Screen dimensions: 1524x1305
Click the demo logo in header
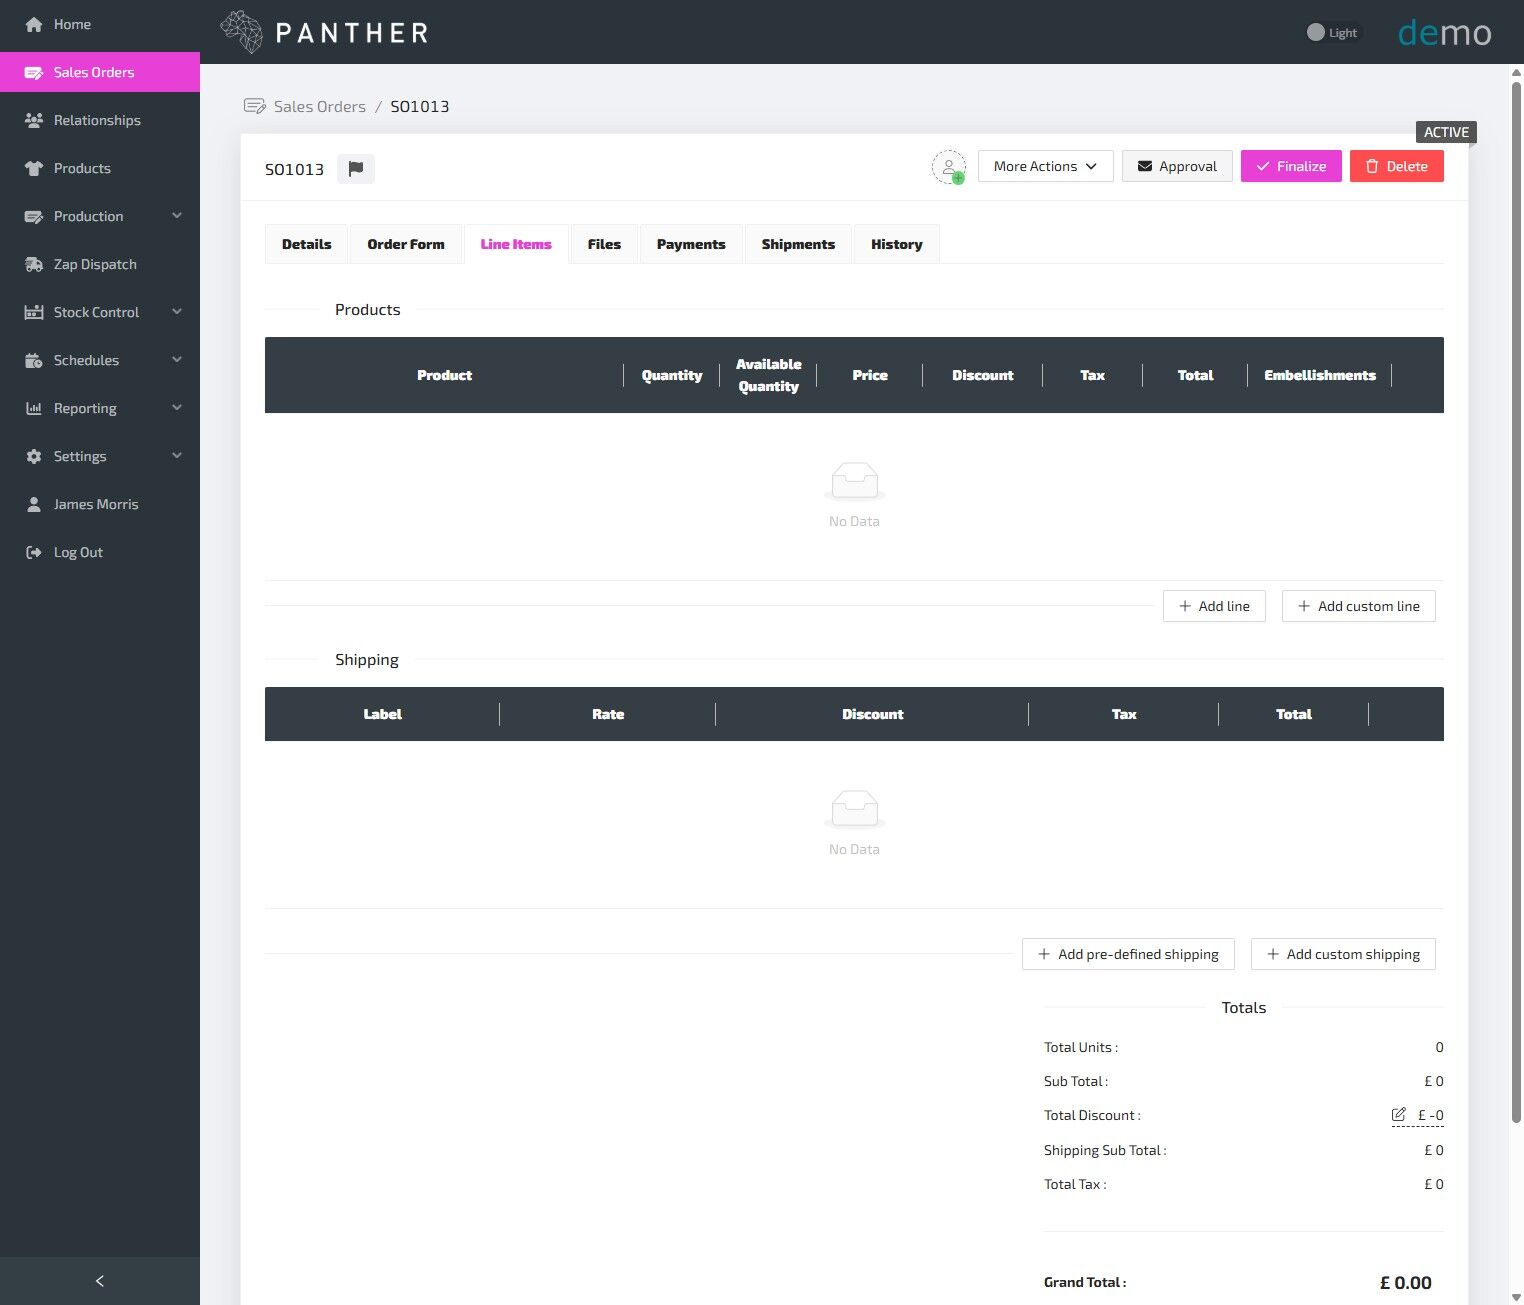point(1444,33)
